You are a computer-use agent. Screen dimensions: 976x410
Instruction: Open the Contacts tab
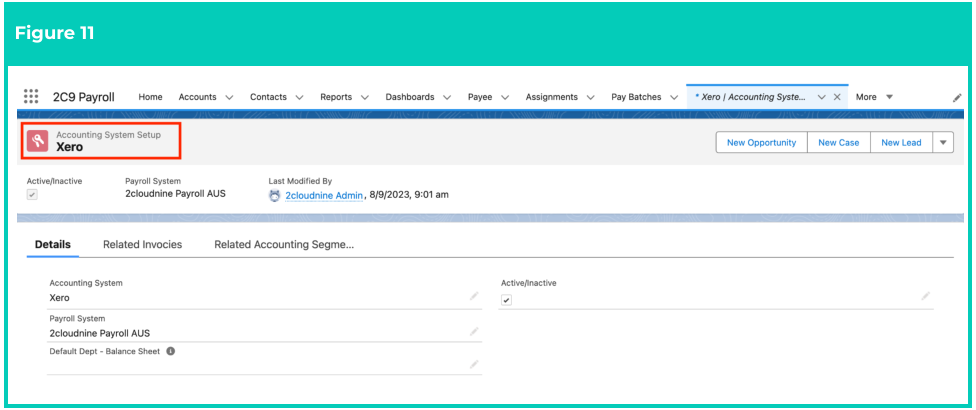tap(268, 97)
